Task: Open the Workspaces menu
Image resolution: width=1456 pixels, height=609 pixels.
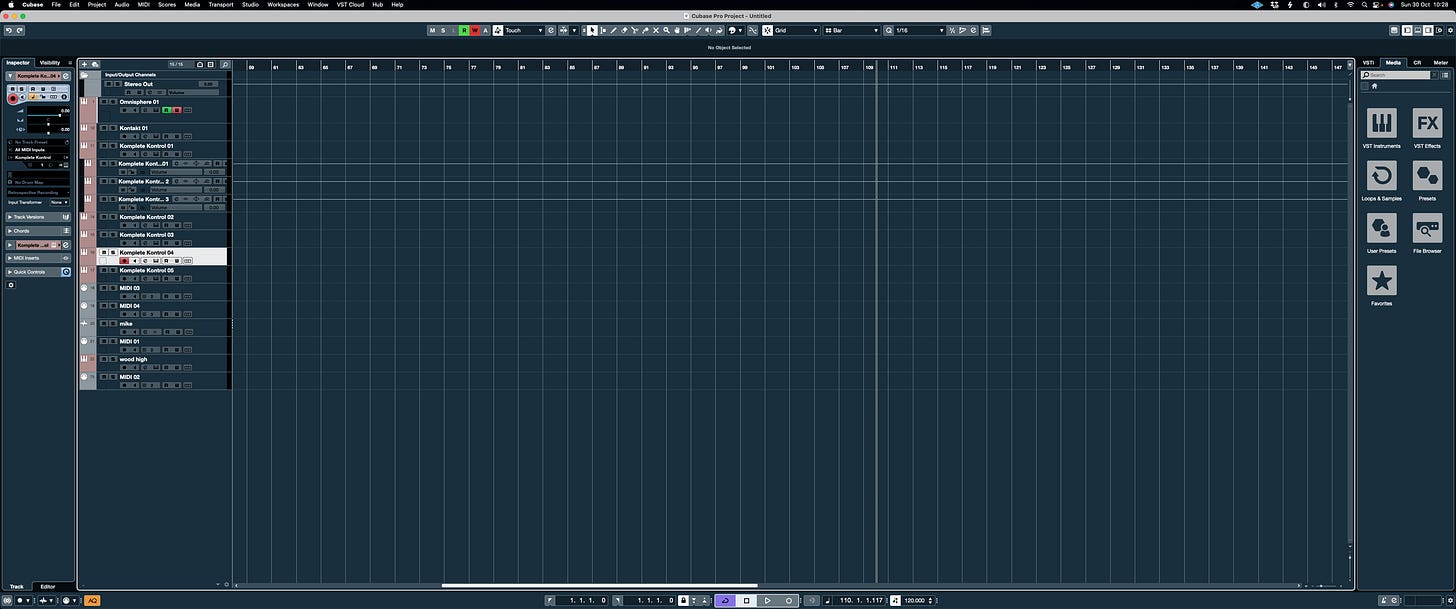Action: point(283,4)
